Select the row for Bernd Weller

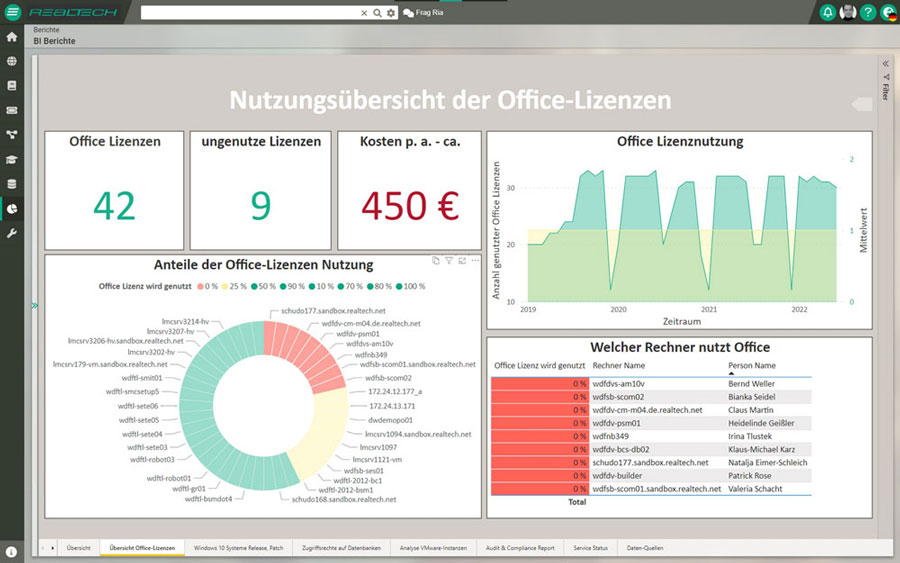coord(651,384)
